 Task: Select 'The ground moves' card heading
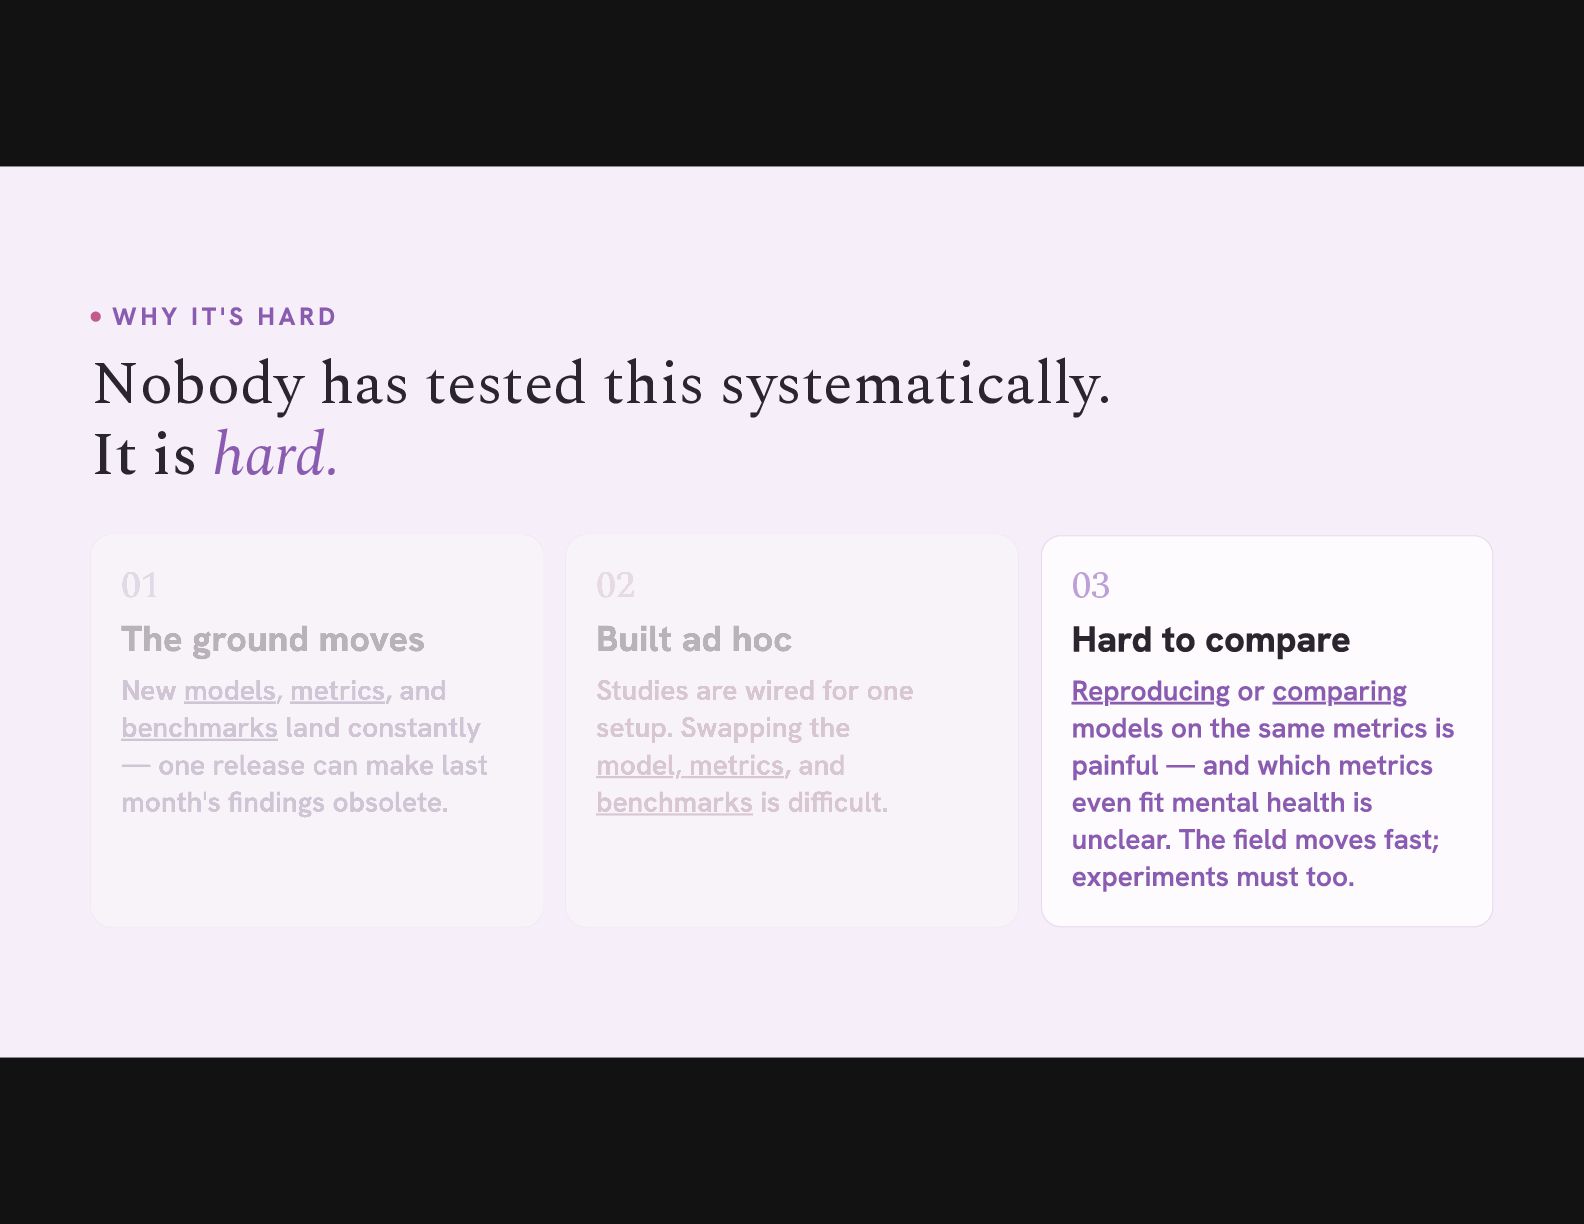point(273,640)
